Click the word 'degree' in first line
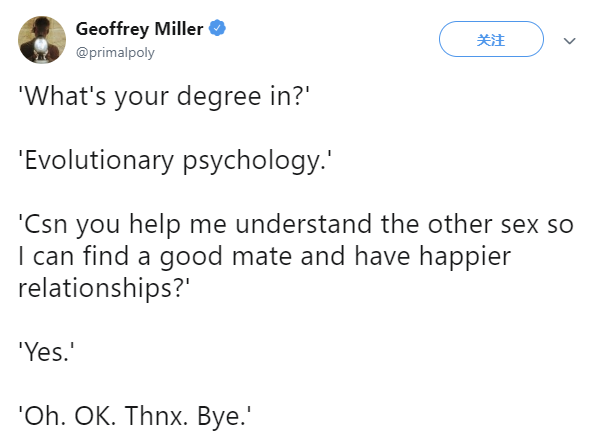This screenshot has height=438, width=605. 219,96
